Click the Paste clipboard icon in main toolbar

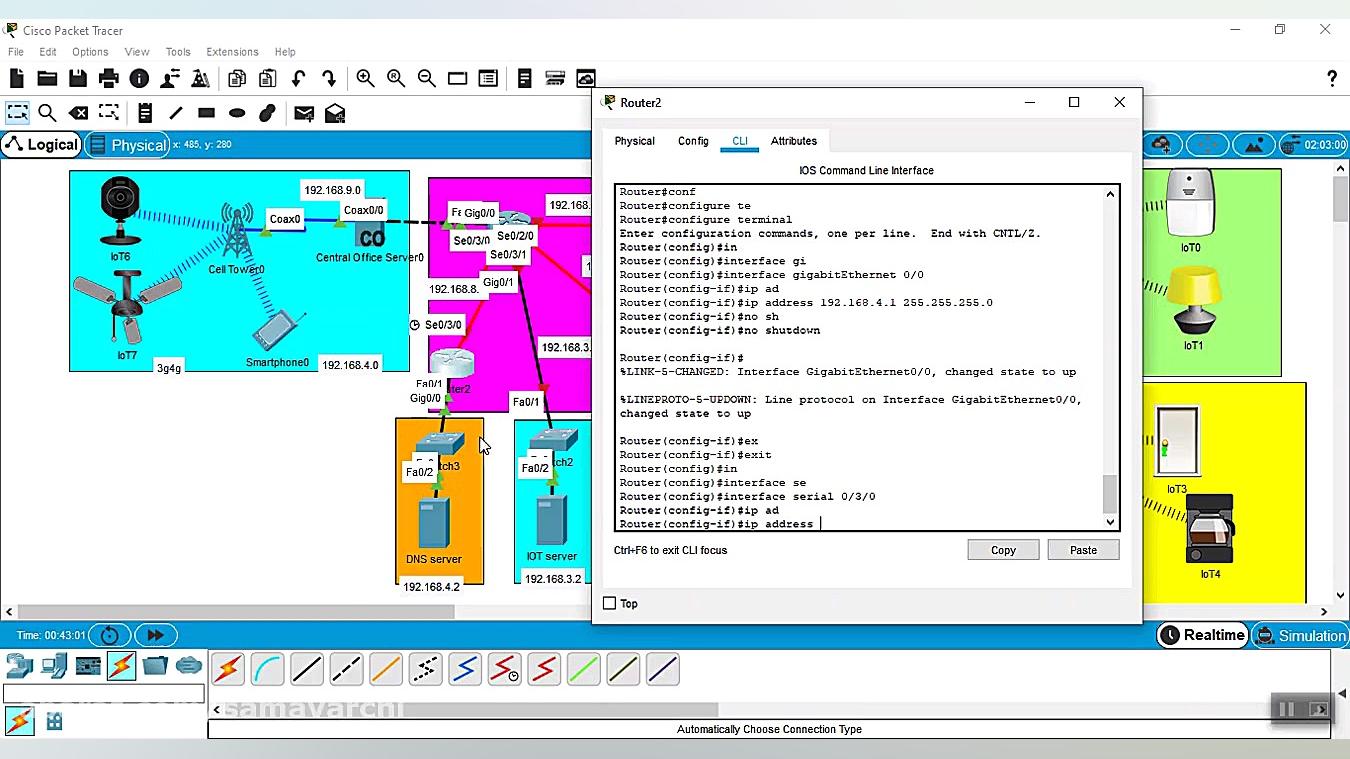(x=267, y=78)
